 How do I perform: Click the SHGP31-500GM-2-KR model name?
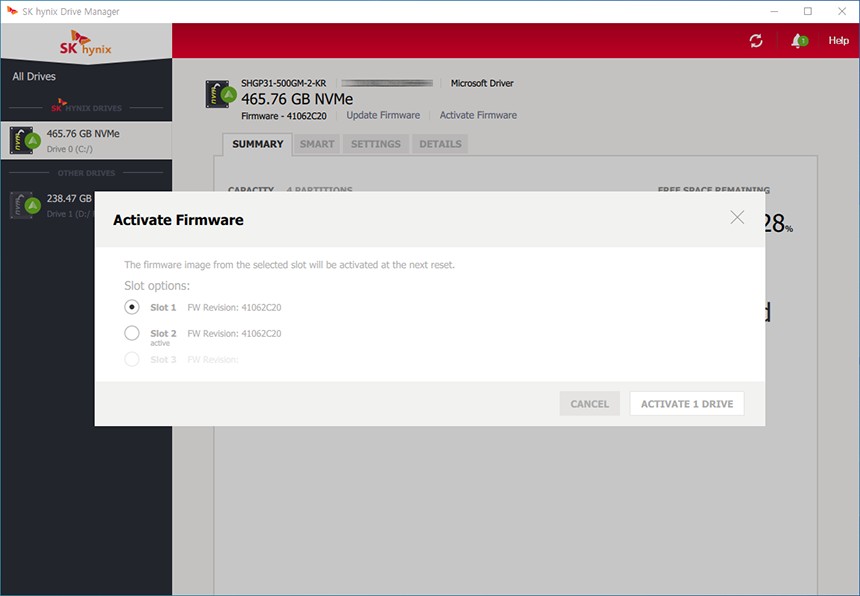[x=284, y=83]
